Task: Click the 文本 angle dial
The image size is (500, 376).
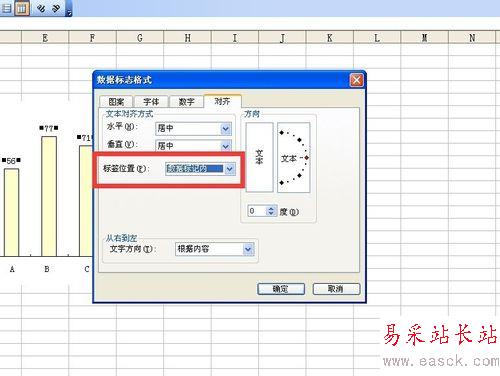Action: pyautogui.click(x=294, y=157)
